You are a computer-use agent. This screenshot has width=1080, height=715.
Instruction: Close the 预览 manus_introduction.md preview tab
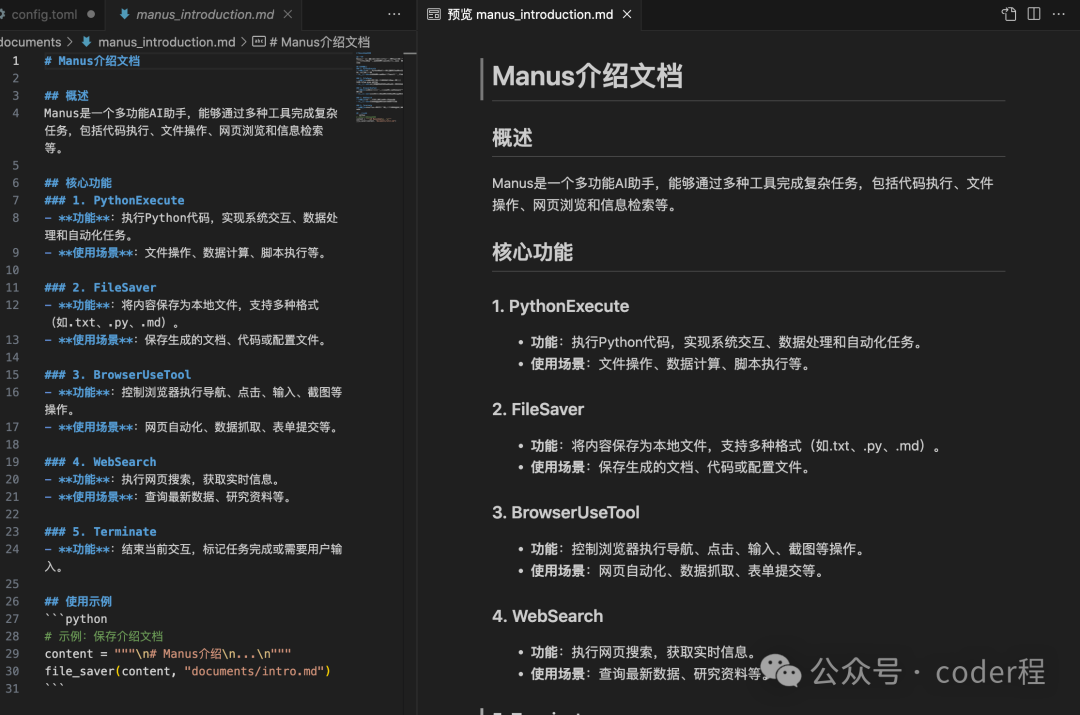pyautogui.click(x=627, y=14)
